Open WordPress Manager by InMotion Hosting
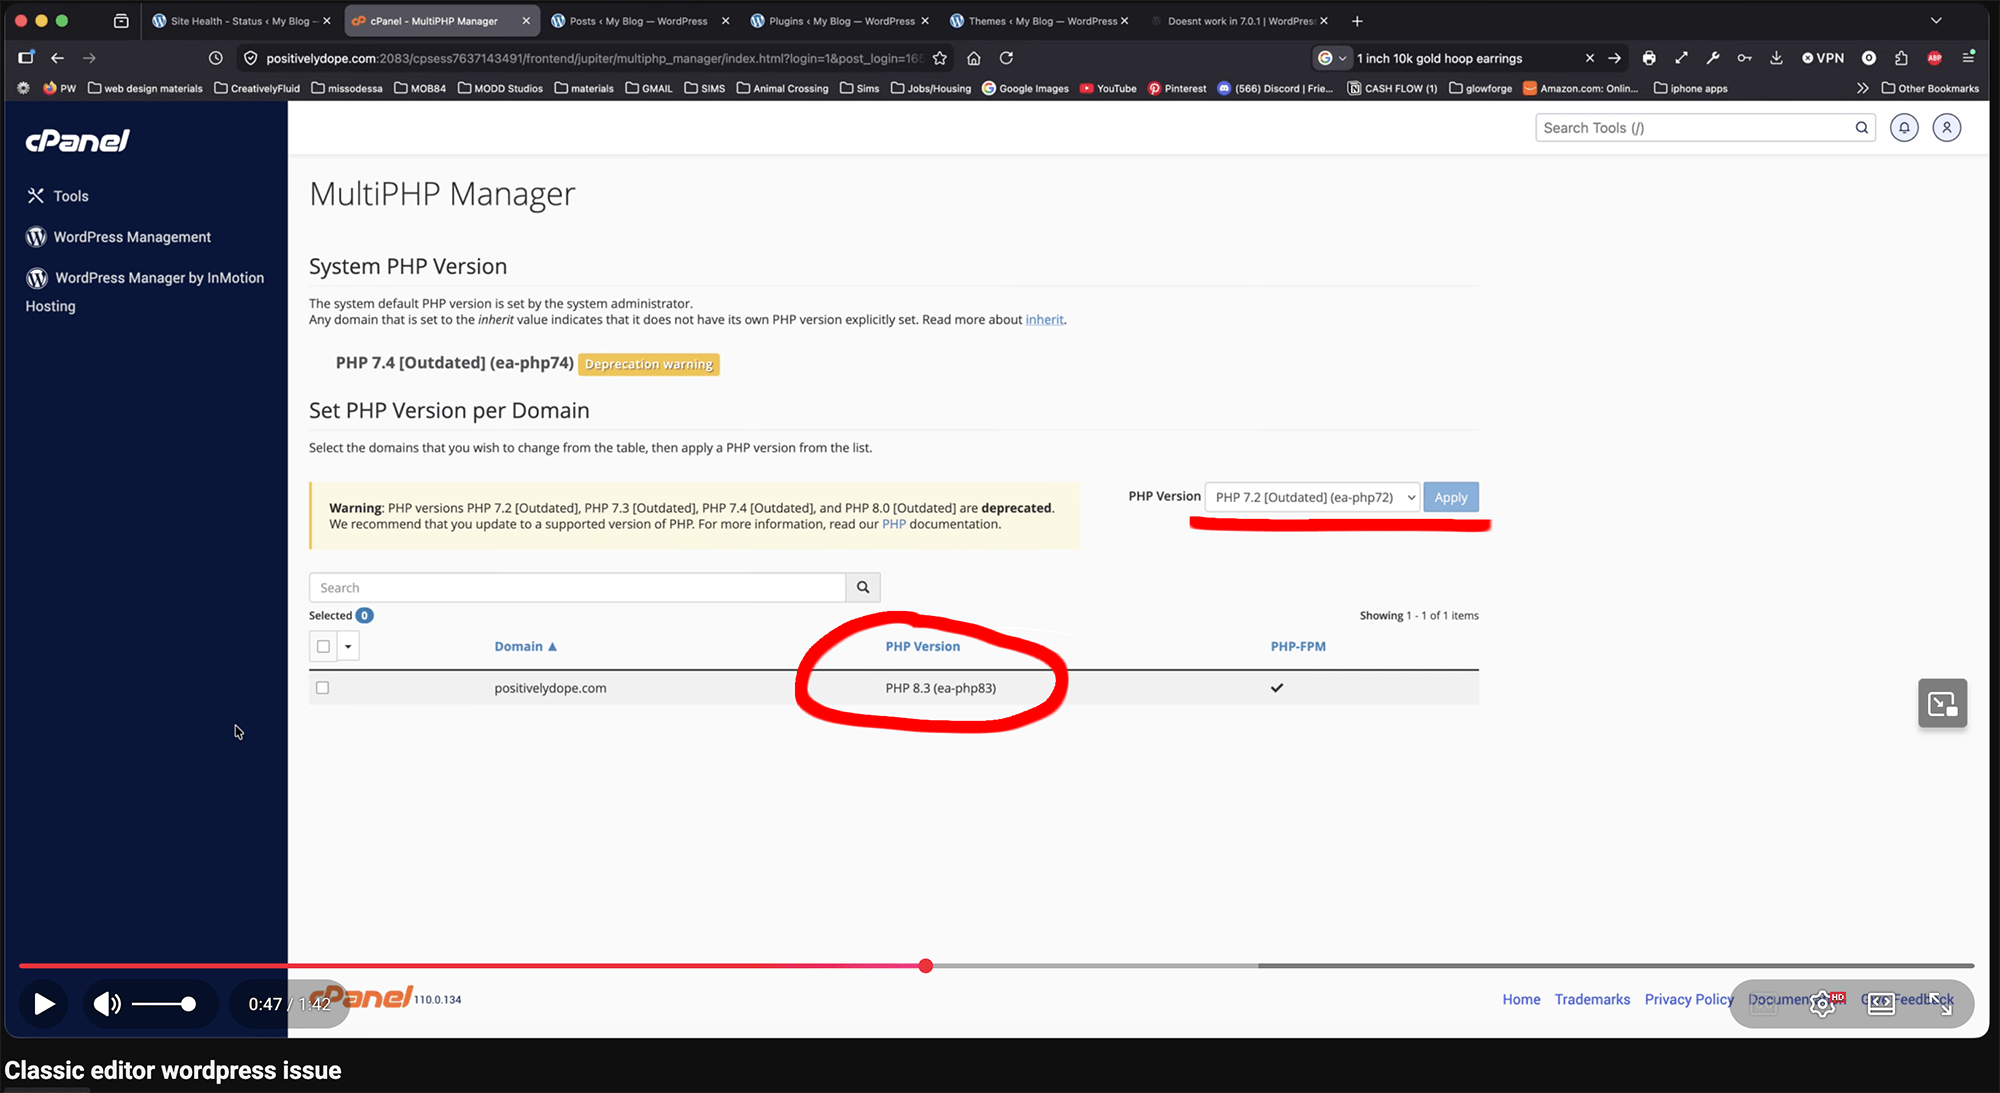The width and height of the screenshot is (2000, 1093). (x=145, y=291)
